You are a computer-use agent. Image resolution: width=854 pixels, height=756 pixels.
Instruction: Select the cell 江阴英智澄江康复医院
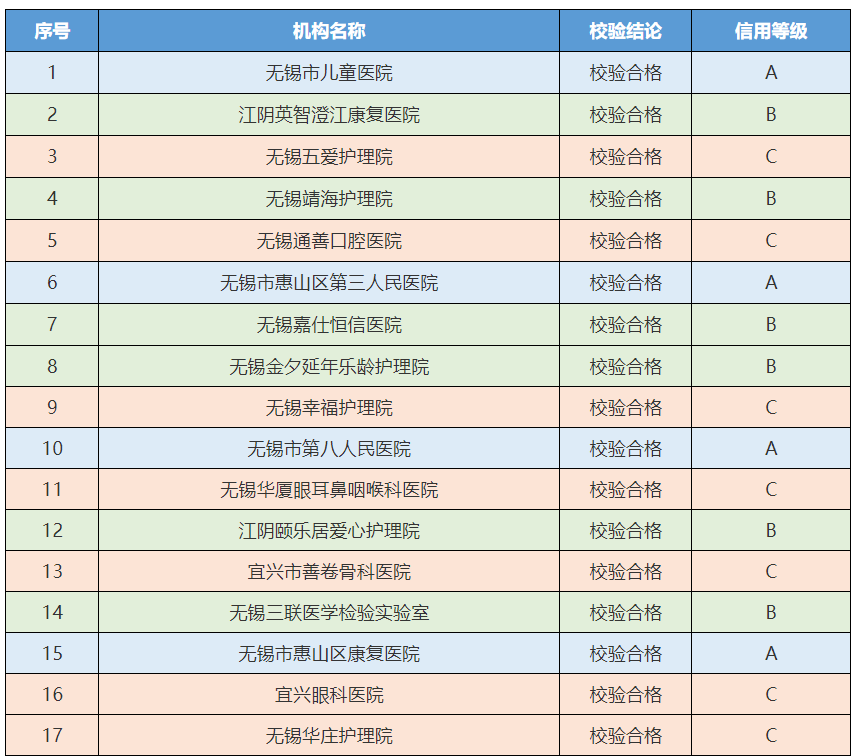(x=329, y=114)
